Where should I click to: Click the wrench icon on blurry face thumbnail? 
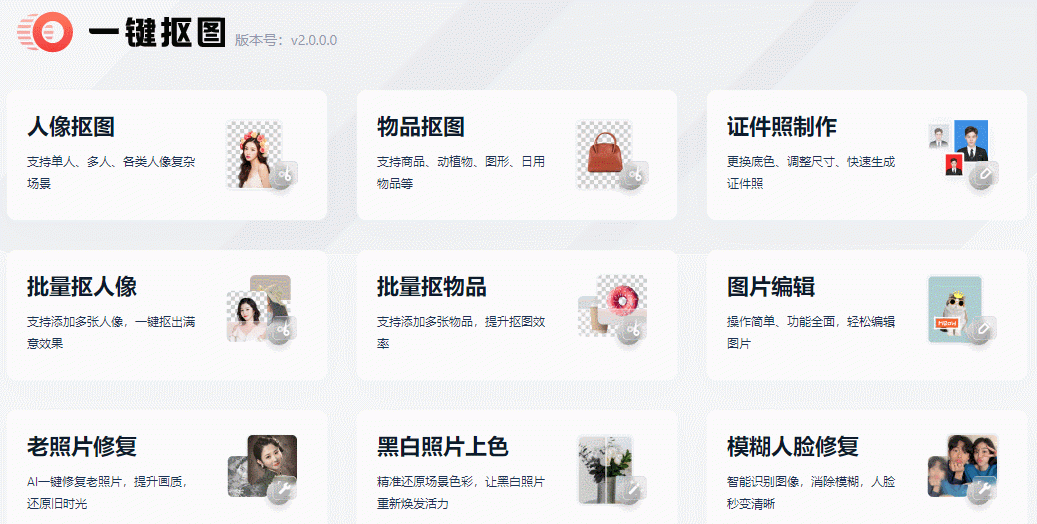[x=983, y=490]
